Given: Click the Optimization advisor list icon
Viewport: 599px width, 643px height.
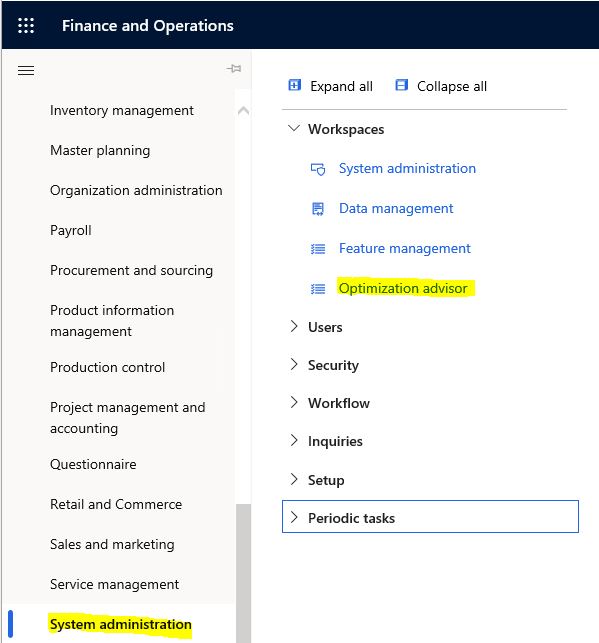Looking at the screenshot, I should (x=318, y=289).
